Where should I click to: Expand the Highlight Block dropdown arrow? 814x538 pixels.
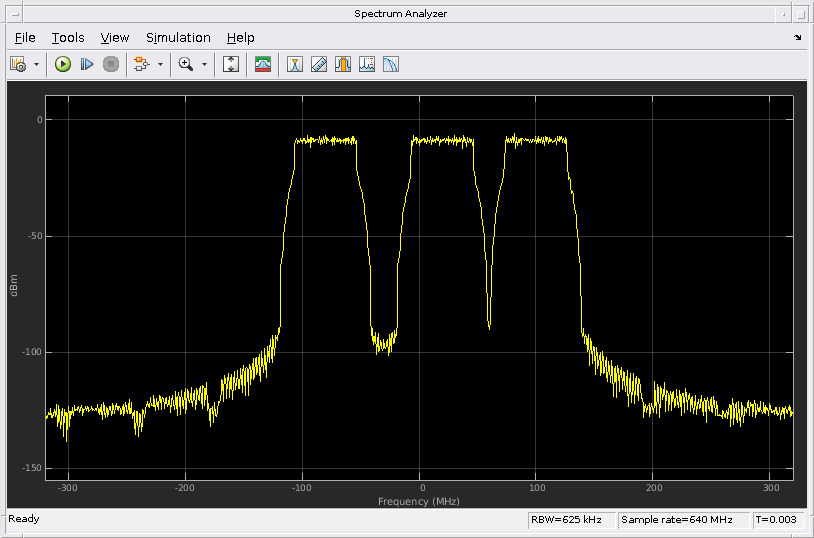tap(160, 64)
